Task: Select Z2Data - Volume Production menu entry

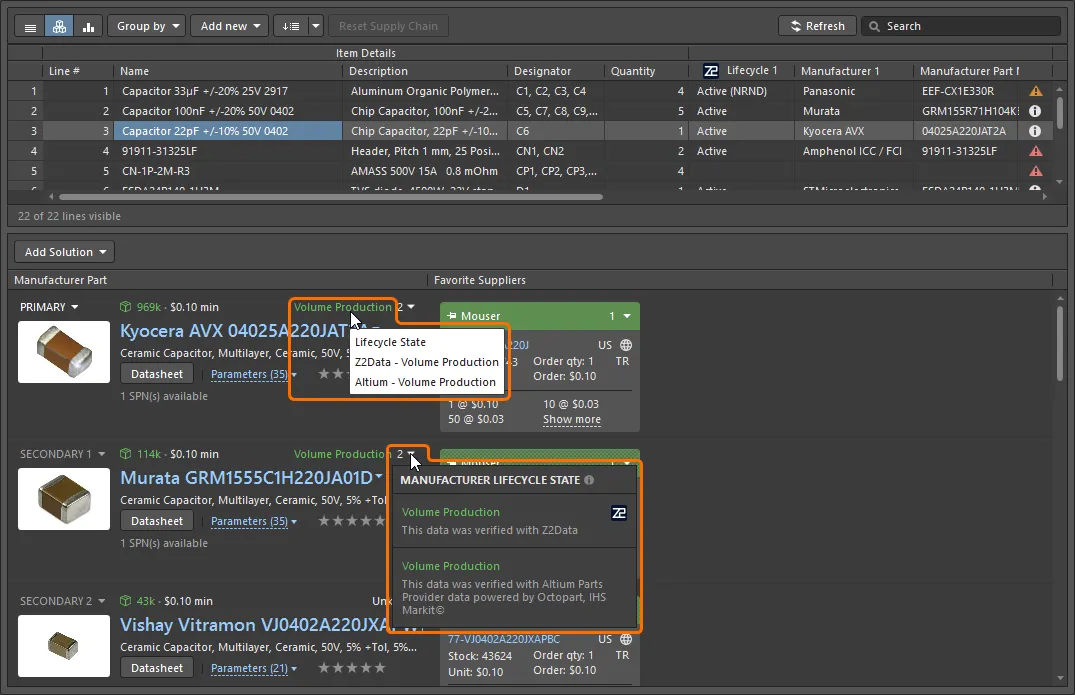Action: [426, 362]
